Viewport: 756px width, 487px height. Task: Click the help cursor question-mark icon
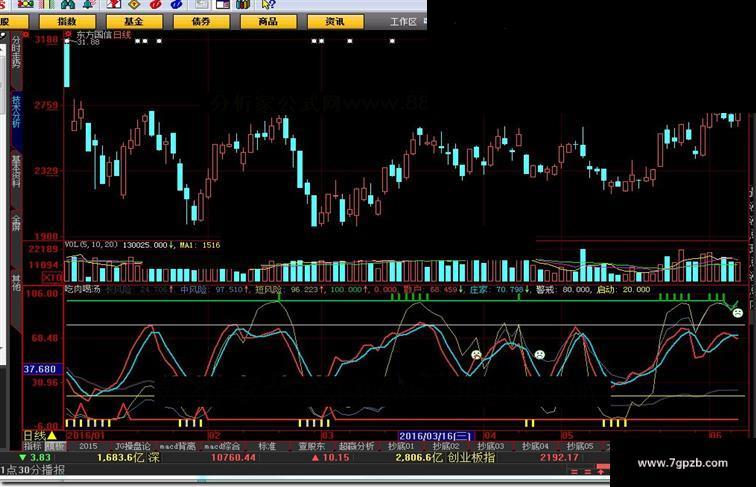point(268,4)
